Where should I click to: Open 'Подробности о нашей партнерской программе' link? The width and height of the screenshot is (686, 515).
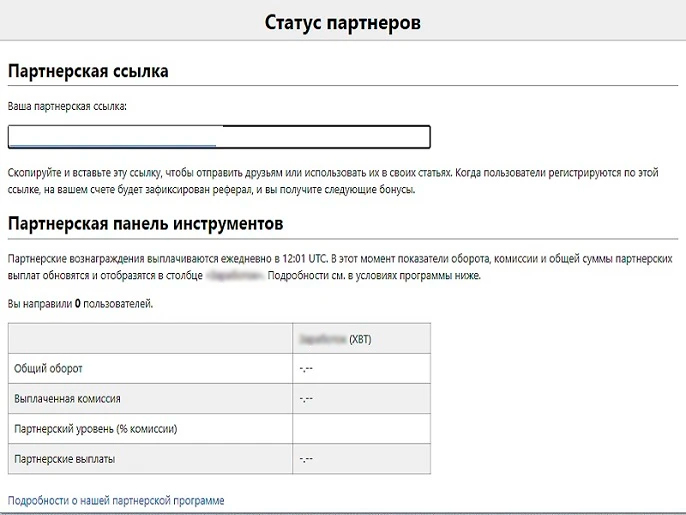pos(116,501)
